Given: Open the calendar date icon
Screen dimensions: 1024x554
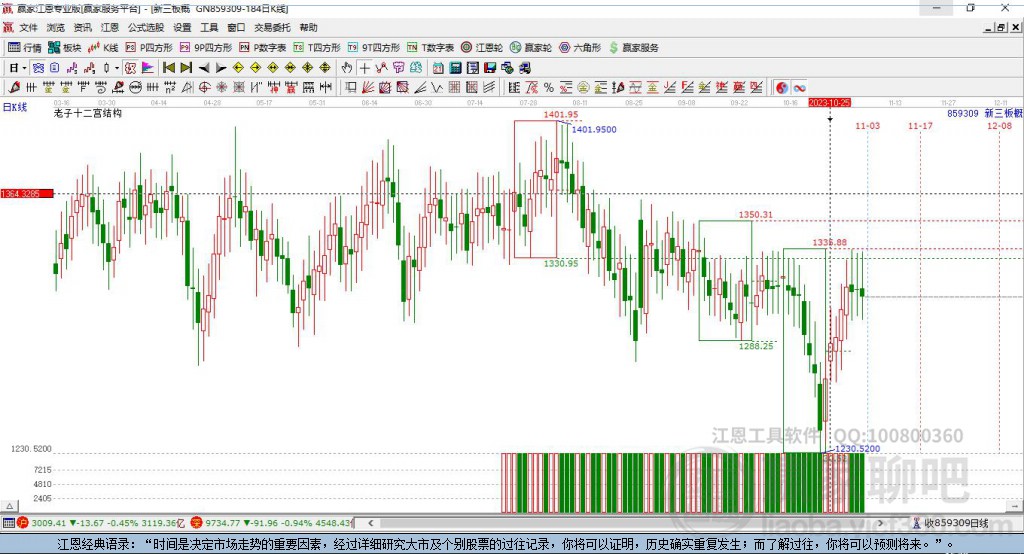Looking at the screenshot, I should pos(438,68).
